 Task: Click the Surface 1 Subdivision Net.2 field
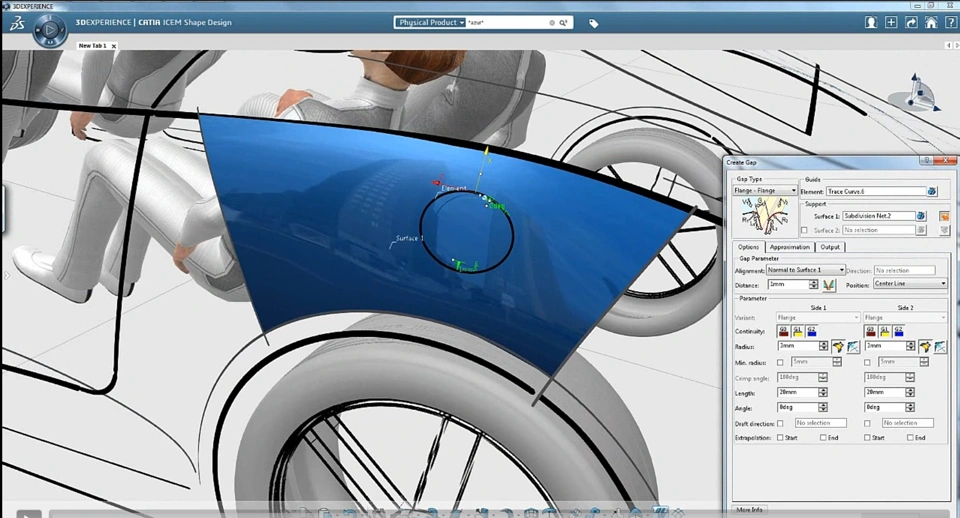pyautogui.click(x=879, y=216)
